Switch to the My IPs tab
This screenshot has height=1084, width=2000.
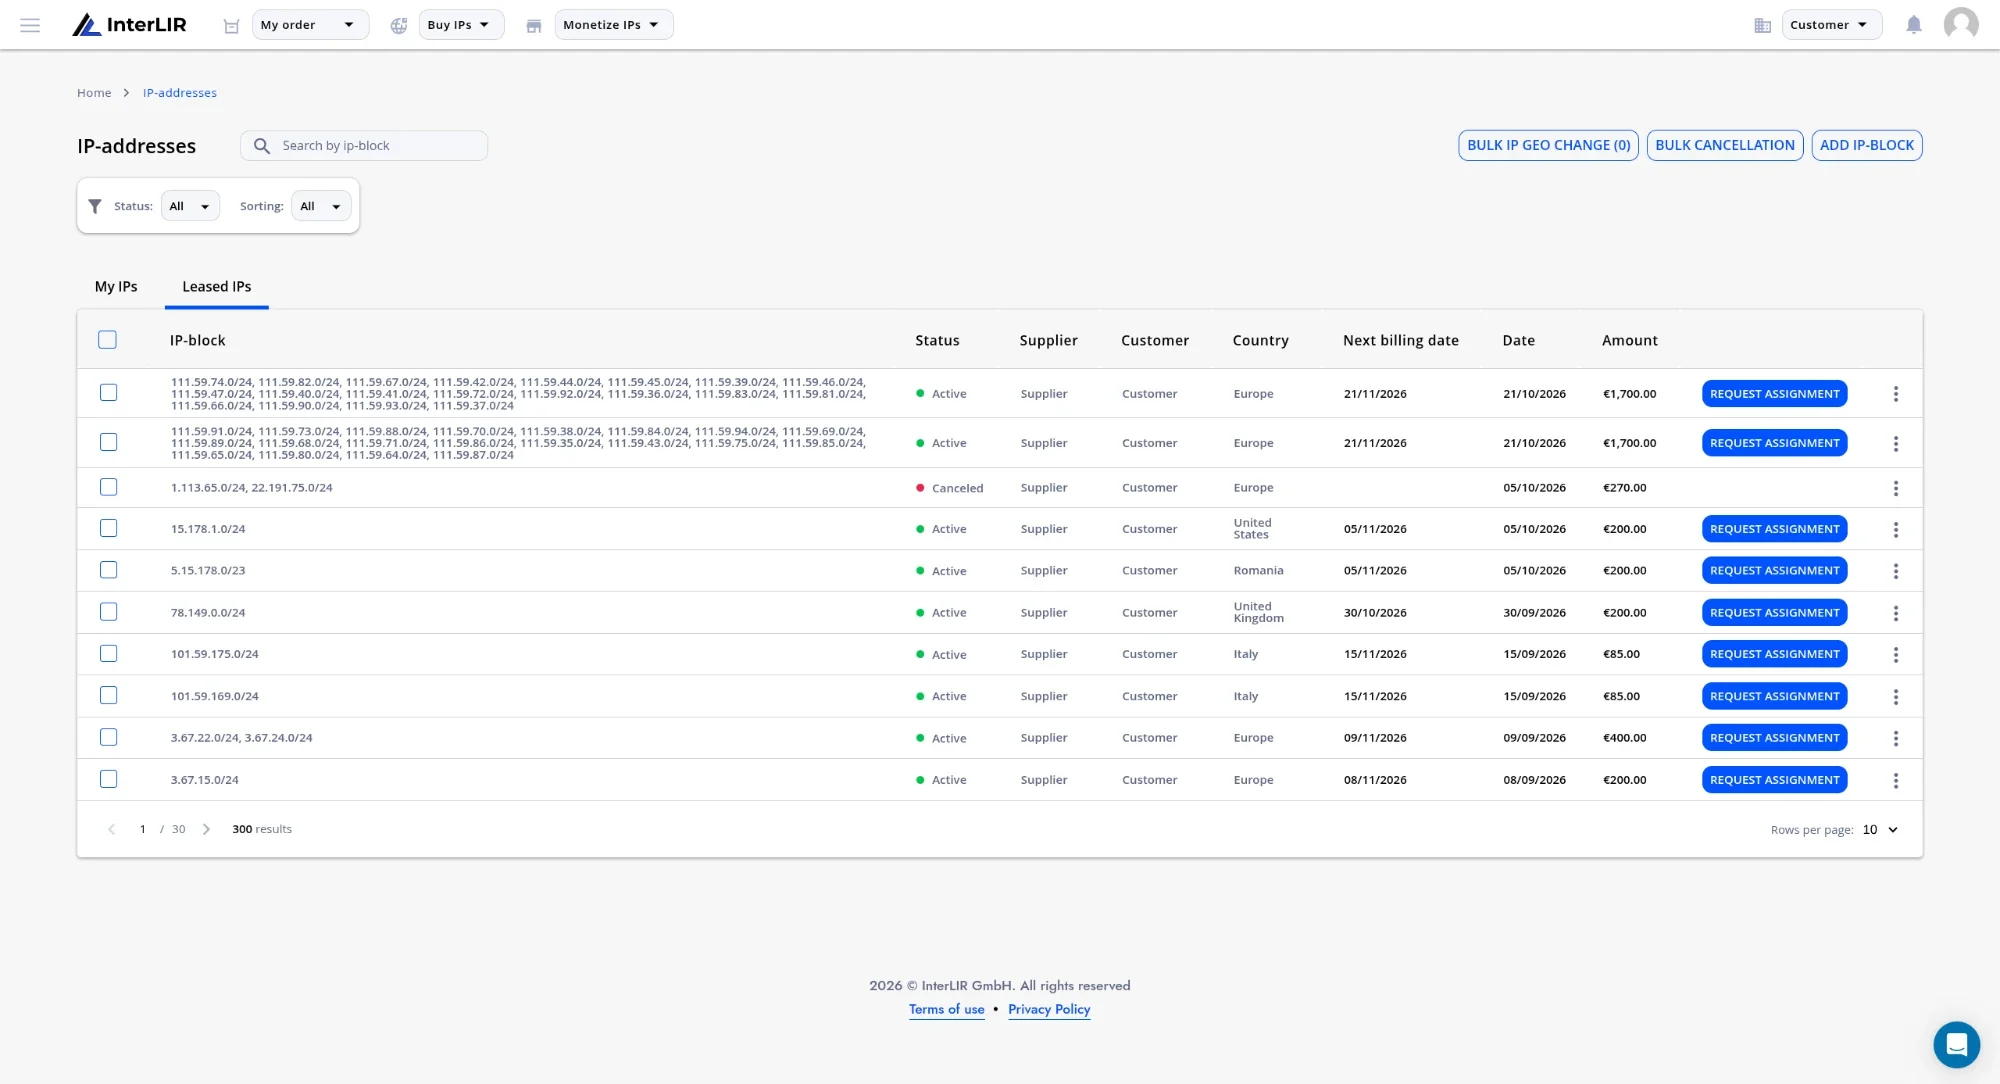(x=116, y=287)
